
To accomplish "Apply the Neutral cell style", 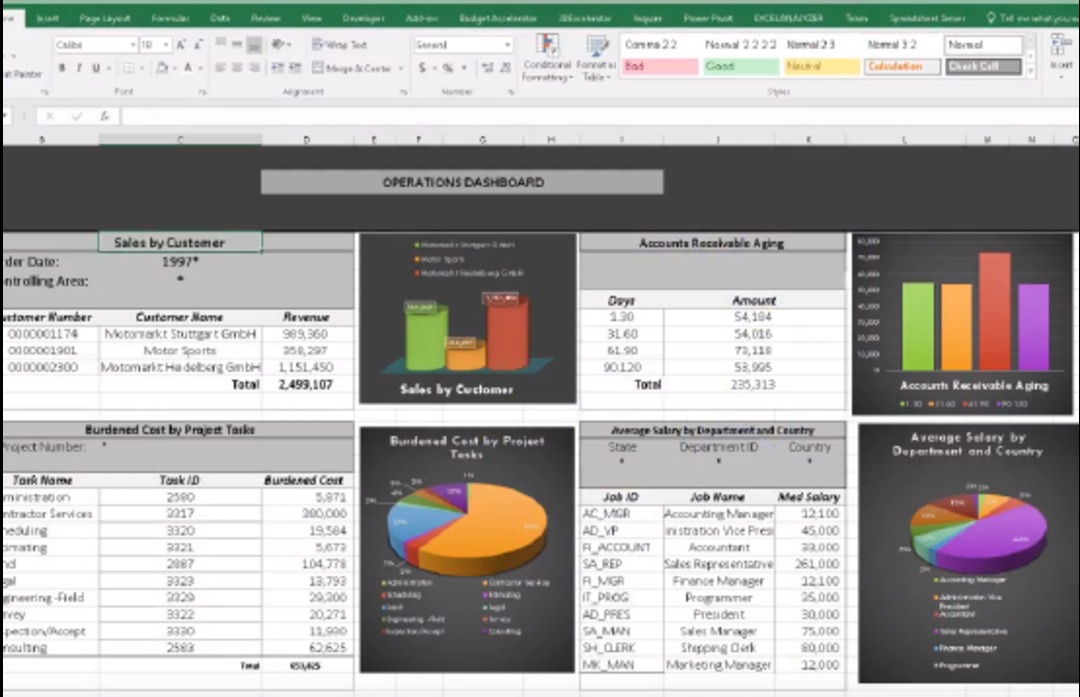I will (821, 66).
